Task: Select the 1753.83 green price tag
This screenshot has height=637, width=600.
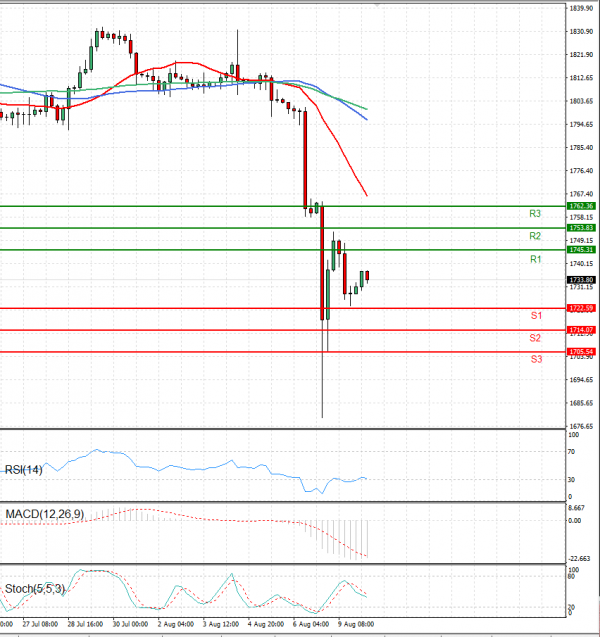Action: click(x=581, y=228)
